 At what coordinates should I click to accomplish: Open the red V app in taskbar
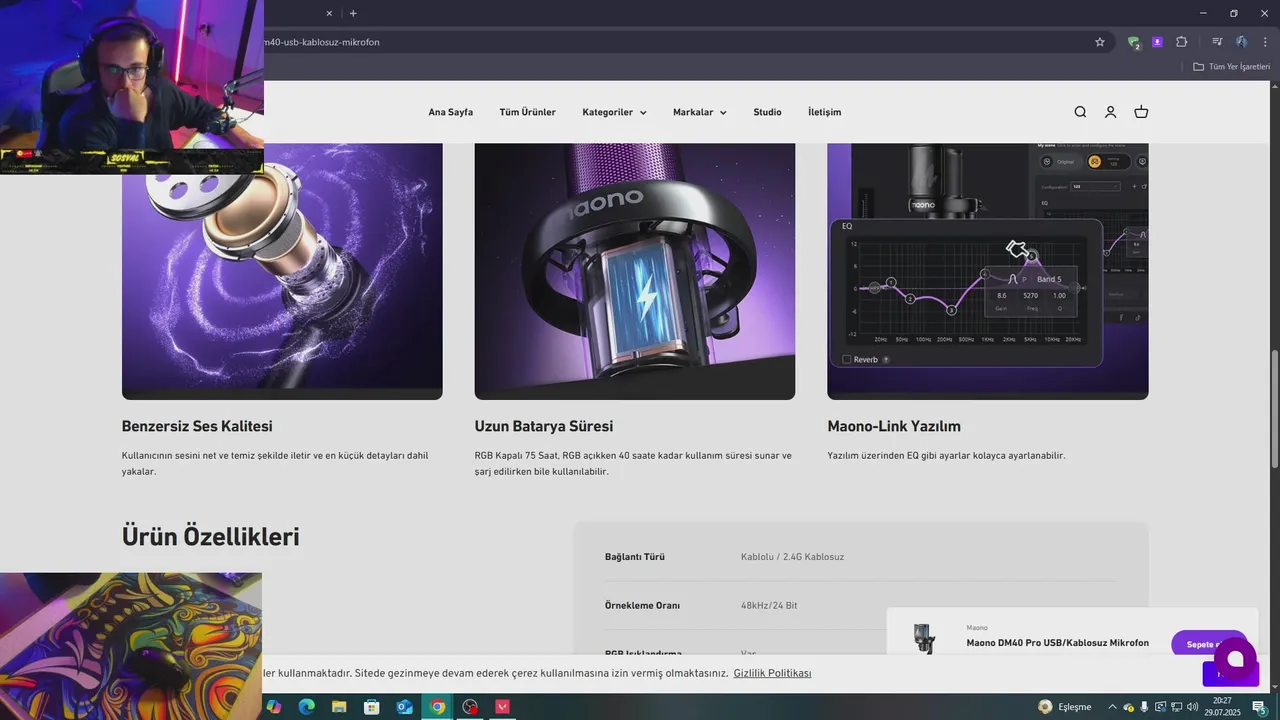point(503,707)
